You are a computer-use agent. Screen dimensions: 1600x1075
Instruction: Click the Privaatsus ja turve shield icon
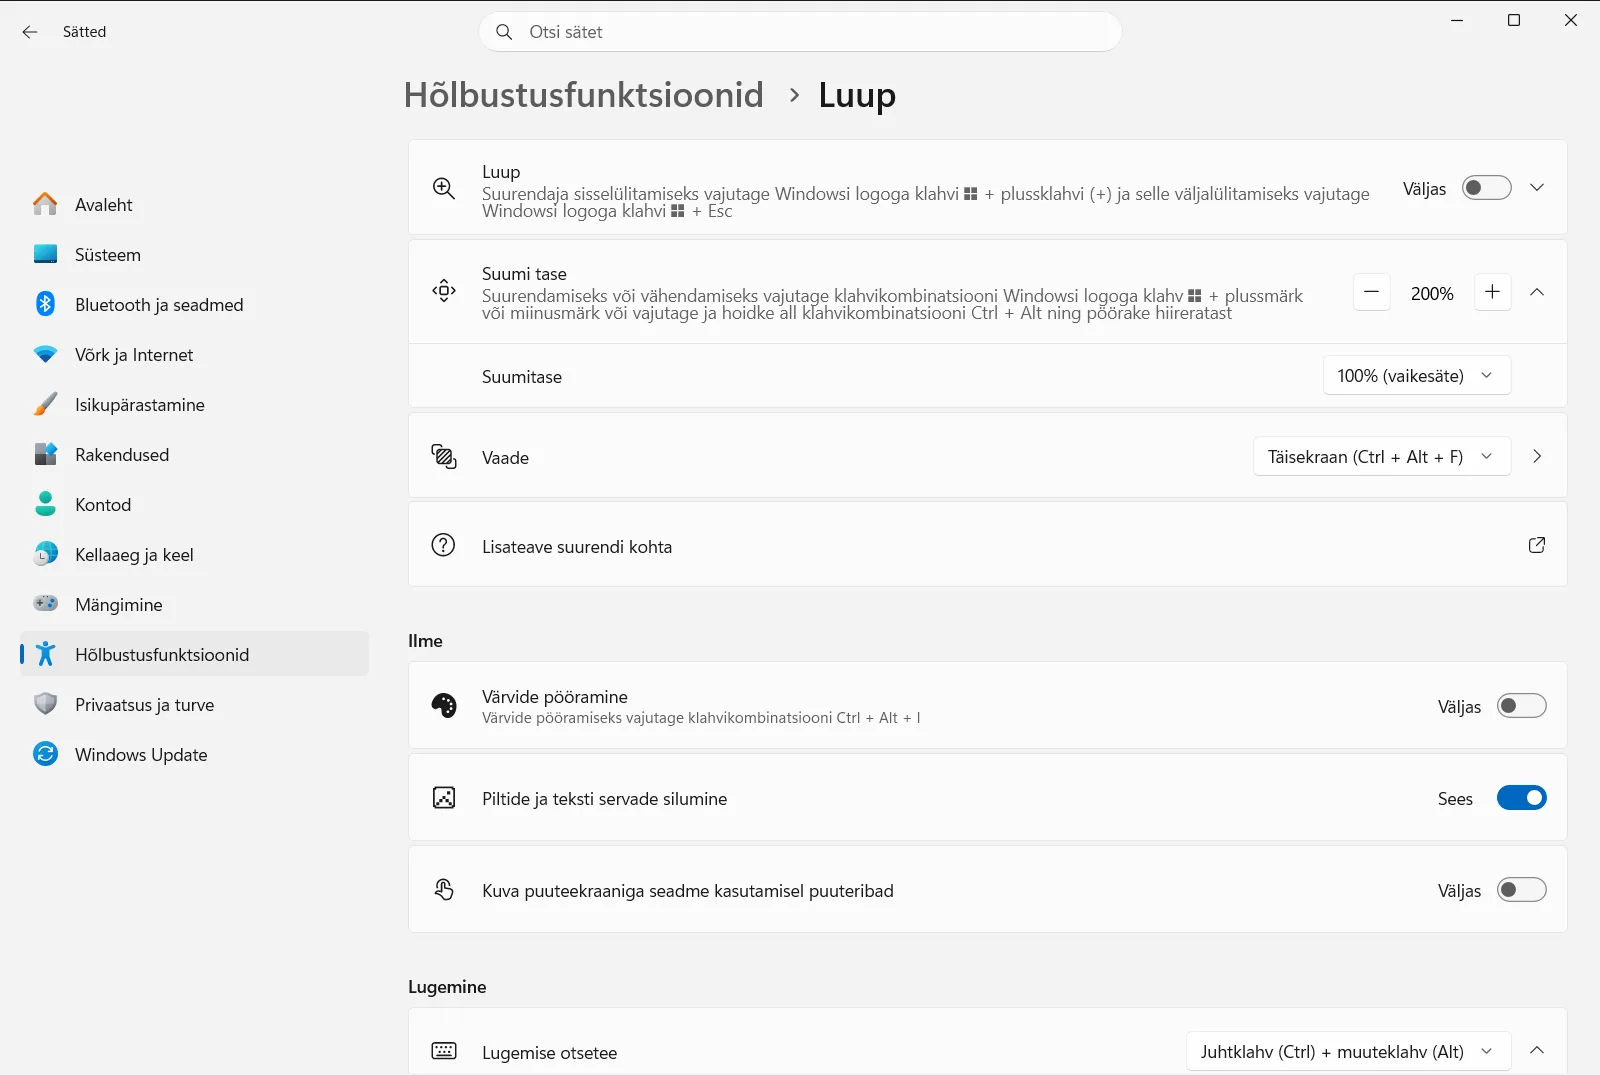[45, 704]
